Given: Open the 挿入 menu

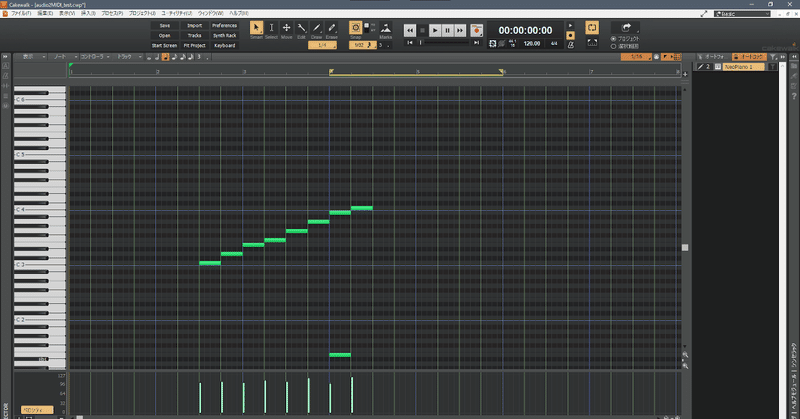Looking at the screenshot, I should (x=88, y=14).
